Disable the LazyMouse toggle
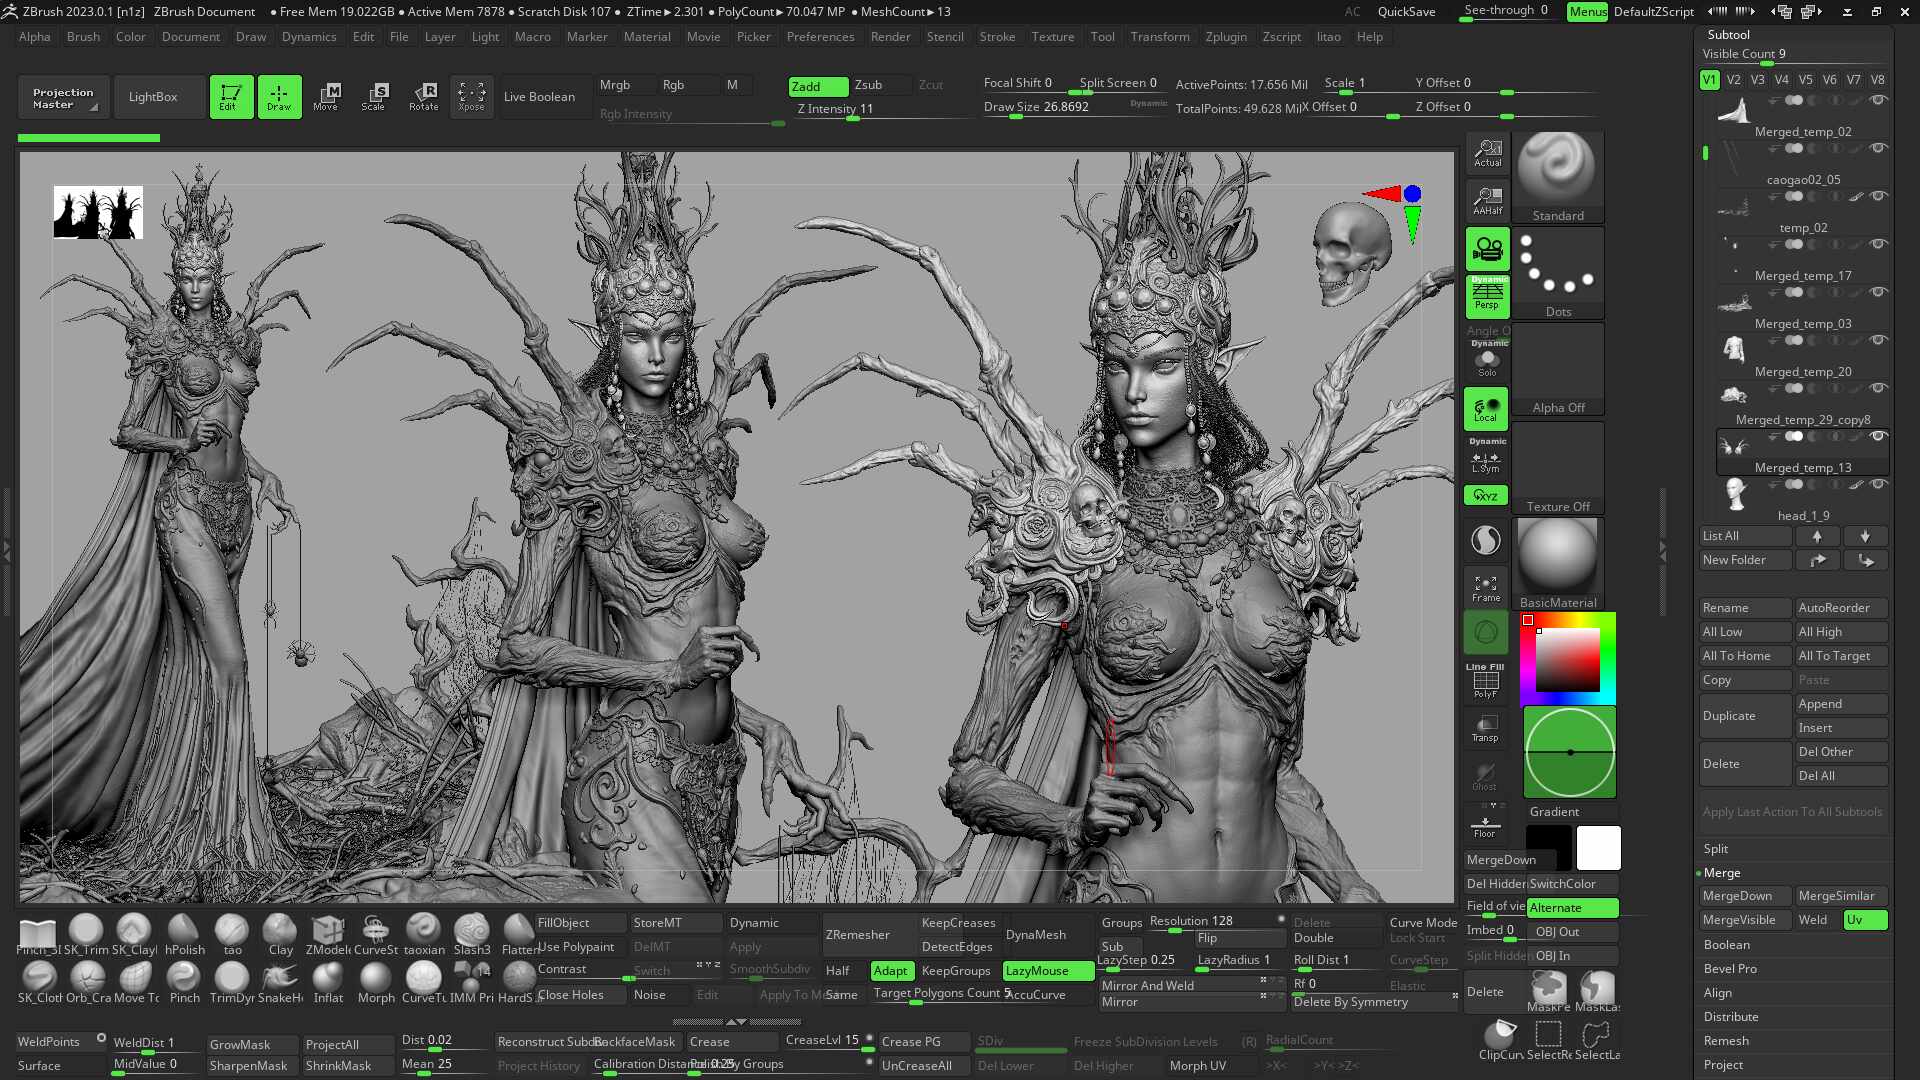Viewport: 1920px width, 1080px height. point(1047,971)
